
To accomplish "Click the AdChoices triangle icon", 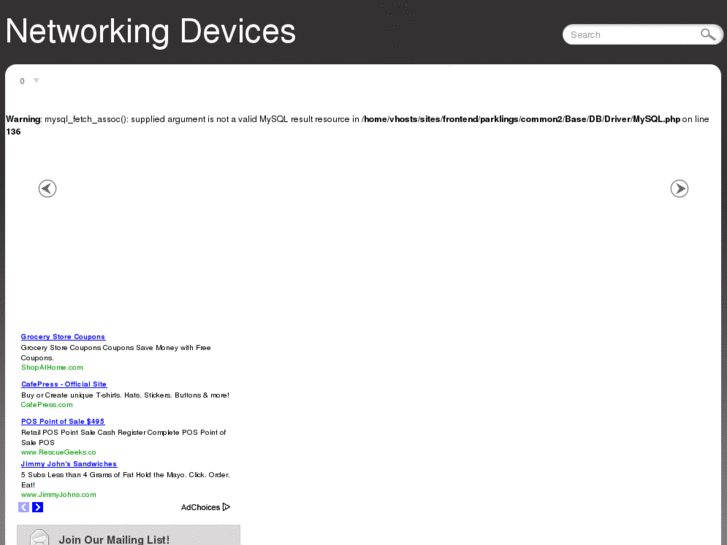I will tap(226, 507).
